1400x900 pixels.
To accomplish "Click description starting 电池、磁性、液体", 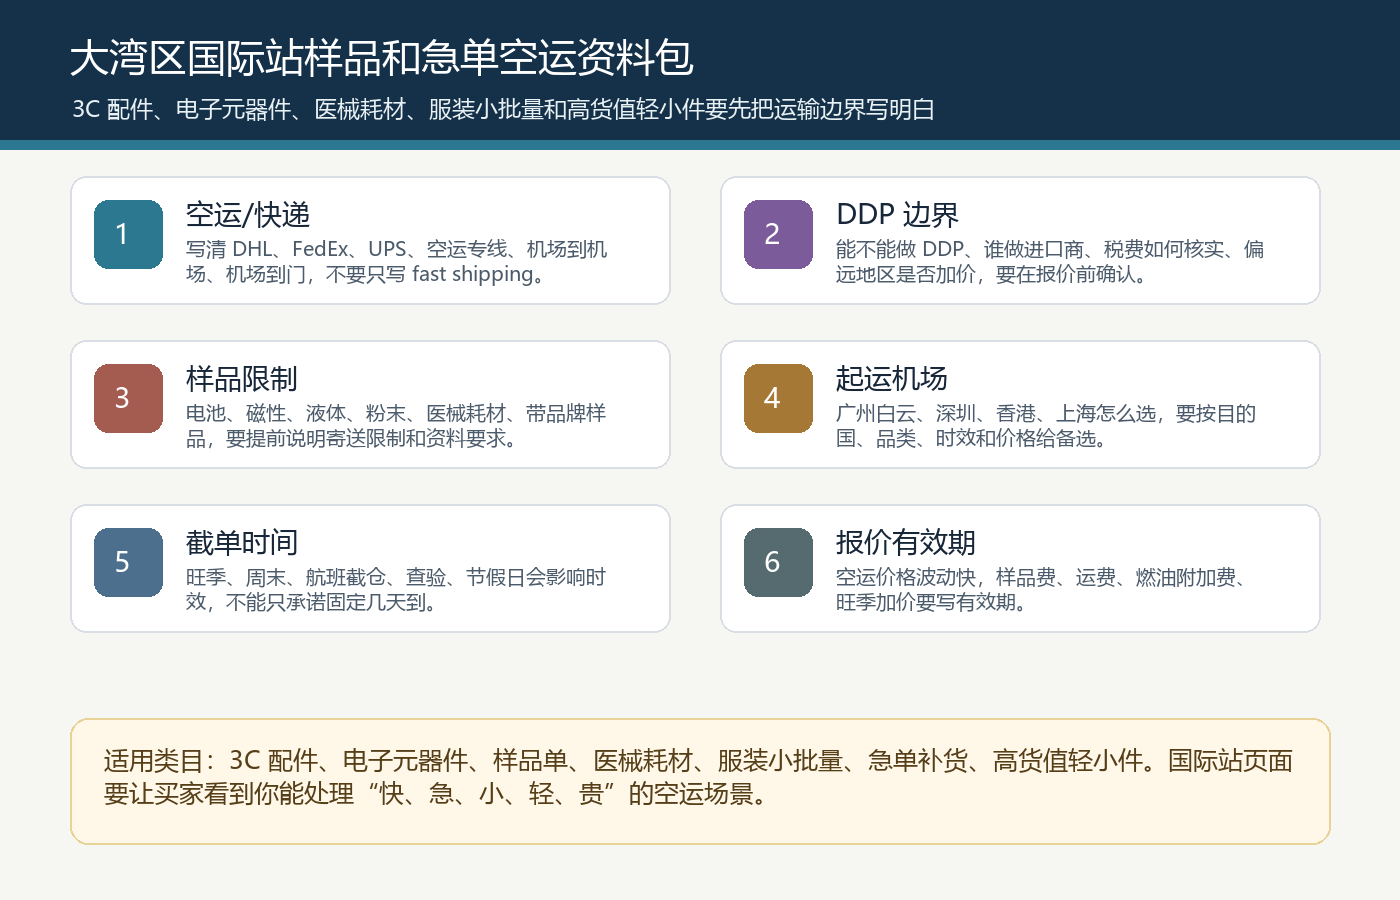I will click(x=396, y=425).
